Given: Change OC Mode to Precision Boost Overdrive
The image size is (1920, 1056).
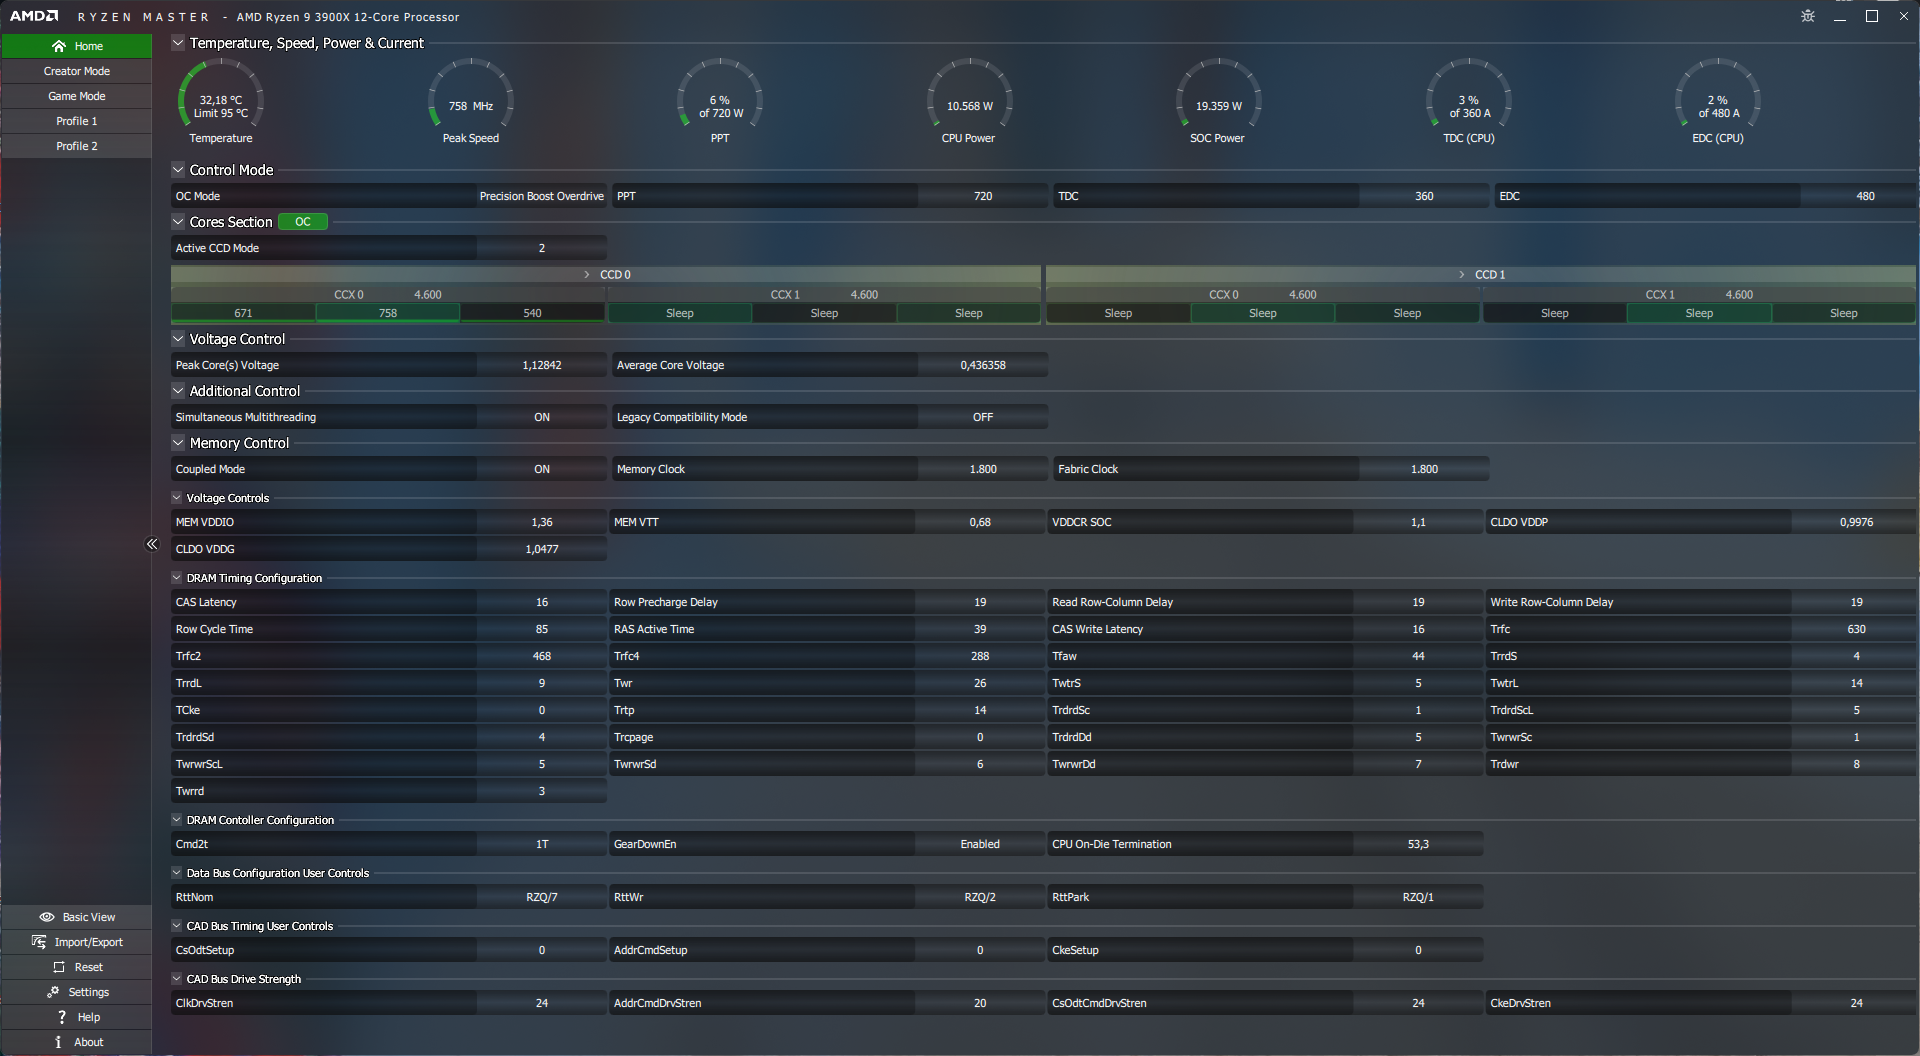Looking at the screenshot, I should coord(541,196).
